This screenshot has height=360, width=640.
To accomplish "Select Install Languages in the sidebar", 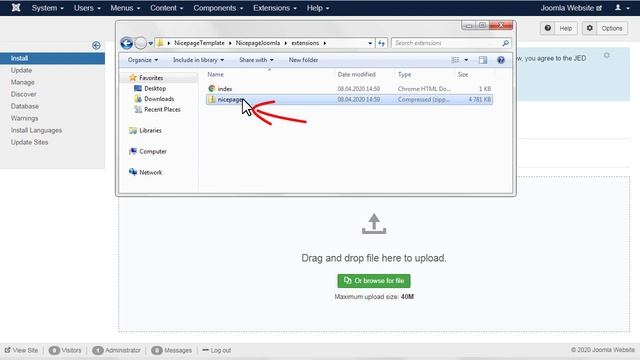I will (36, 130).
